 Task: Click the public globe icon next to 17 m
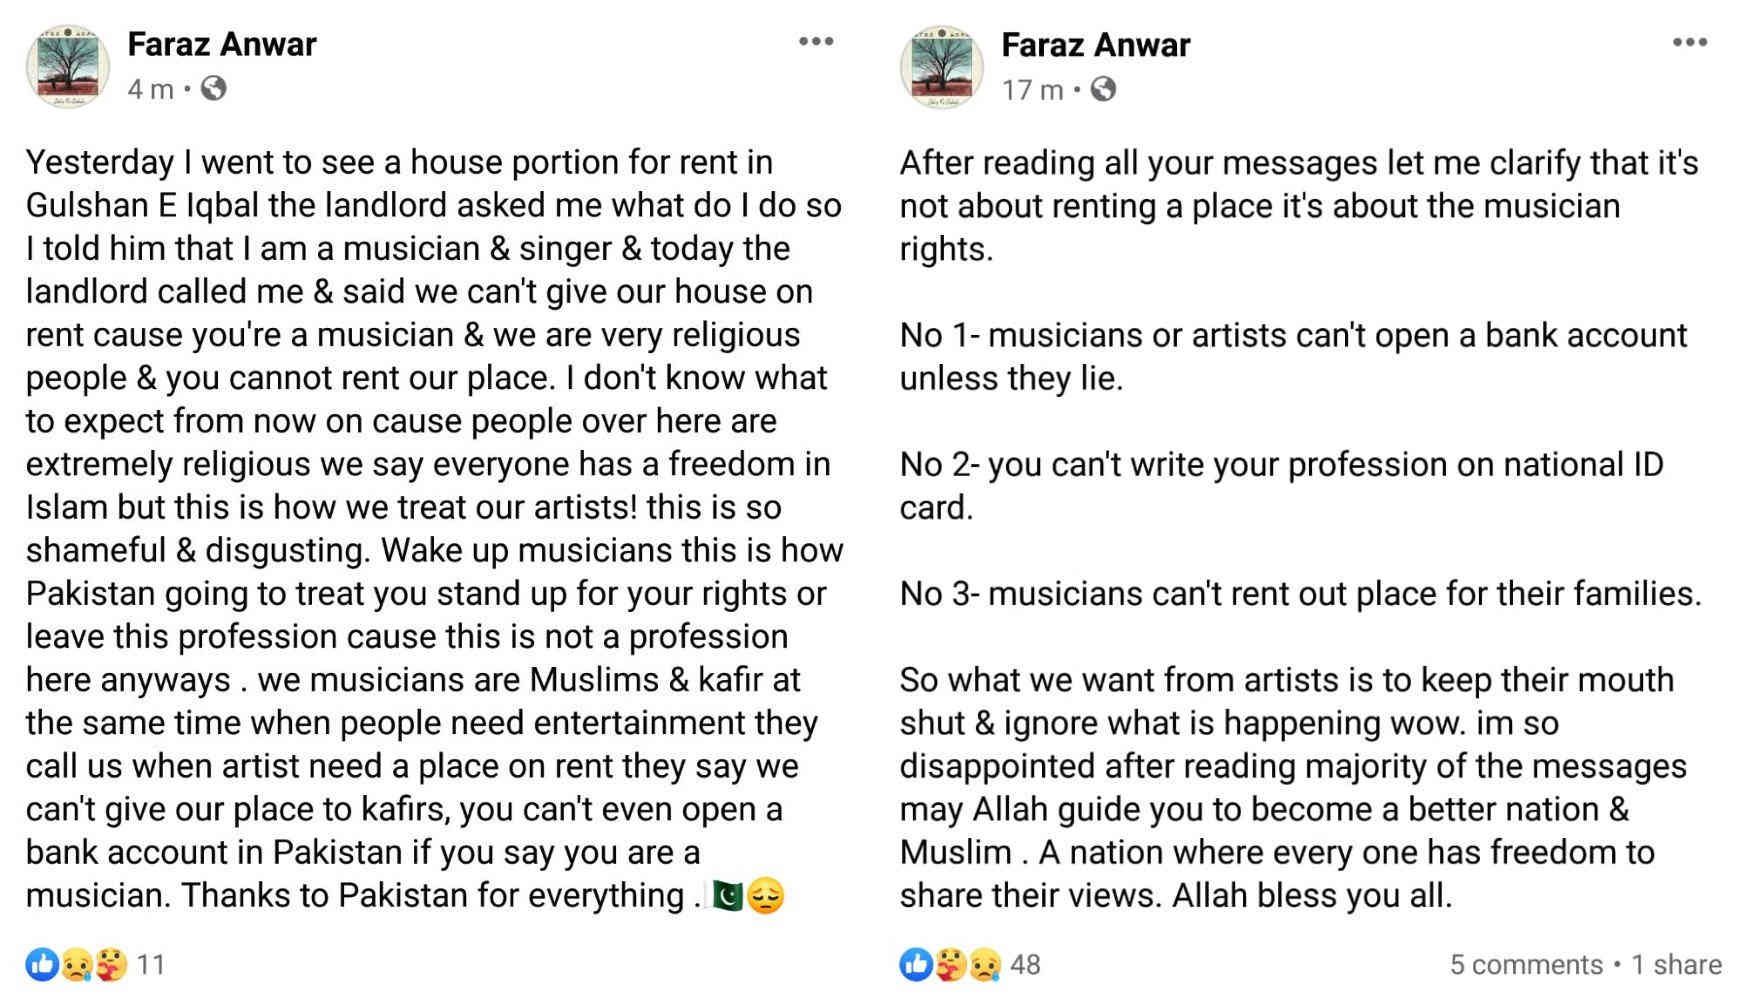click(1103, 90)
